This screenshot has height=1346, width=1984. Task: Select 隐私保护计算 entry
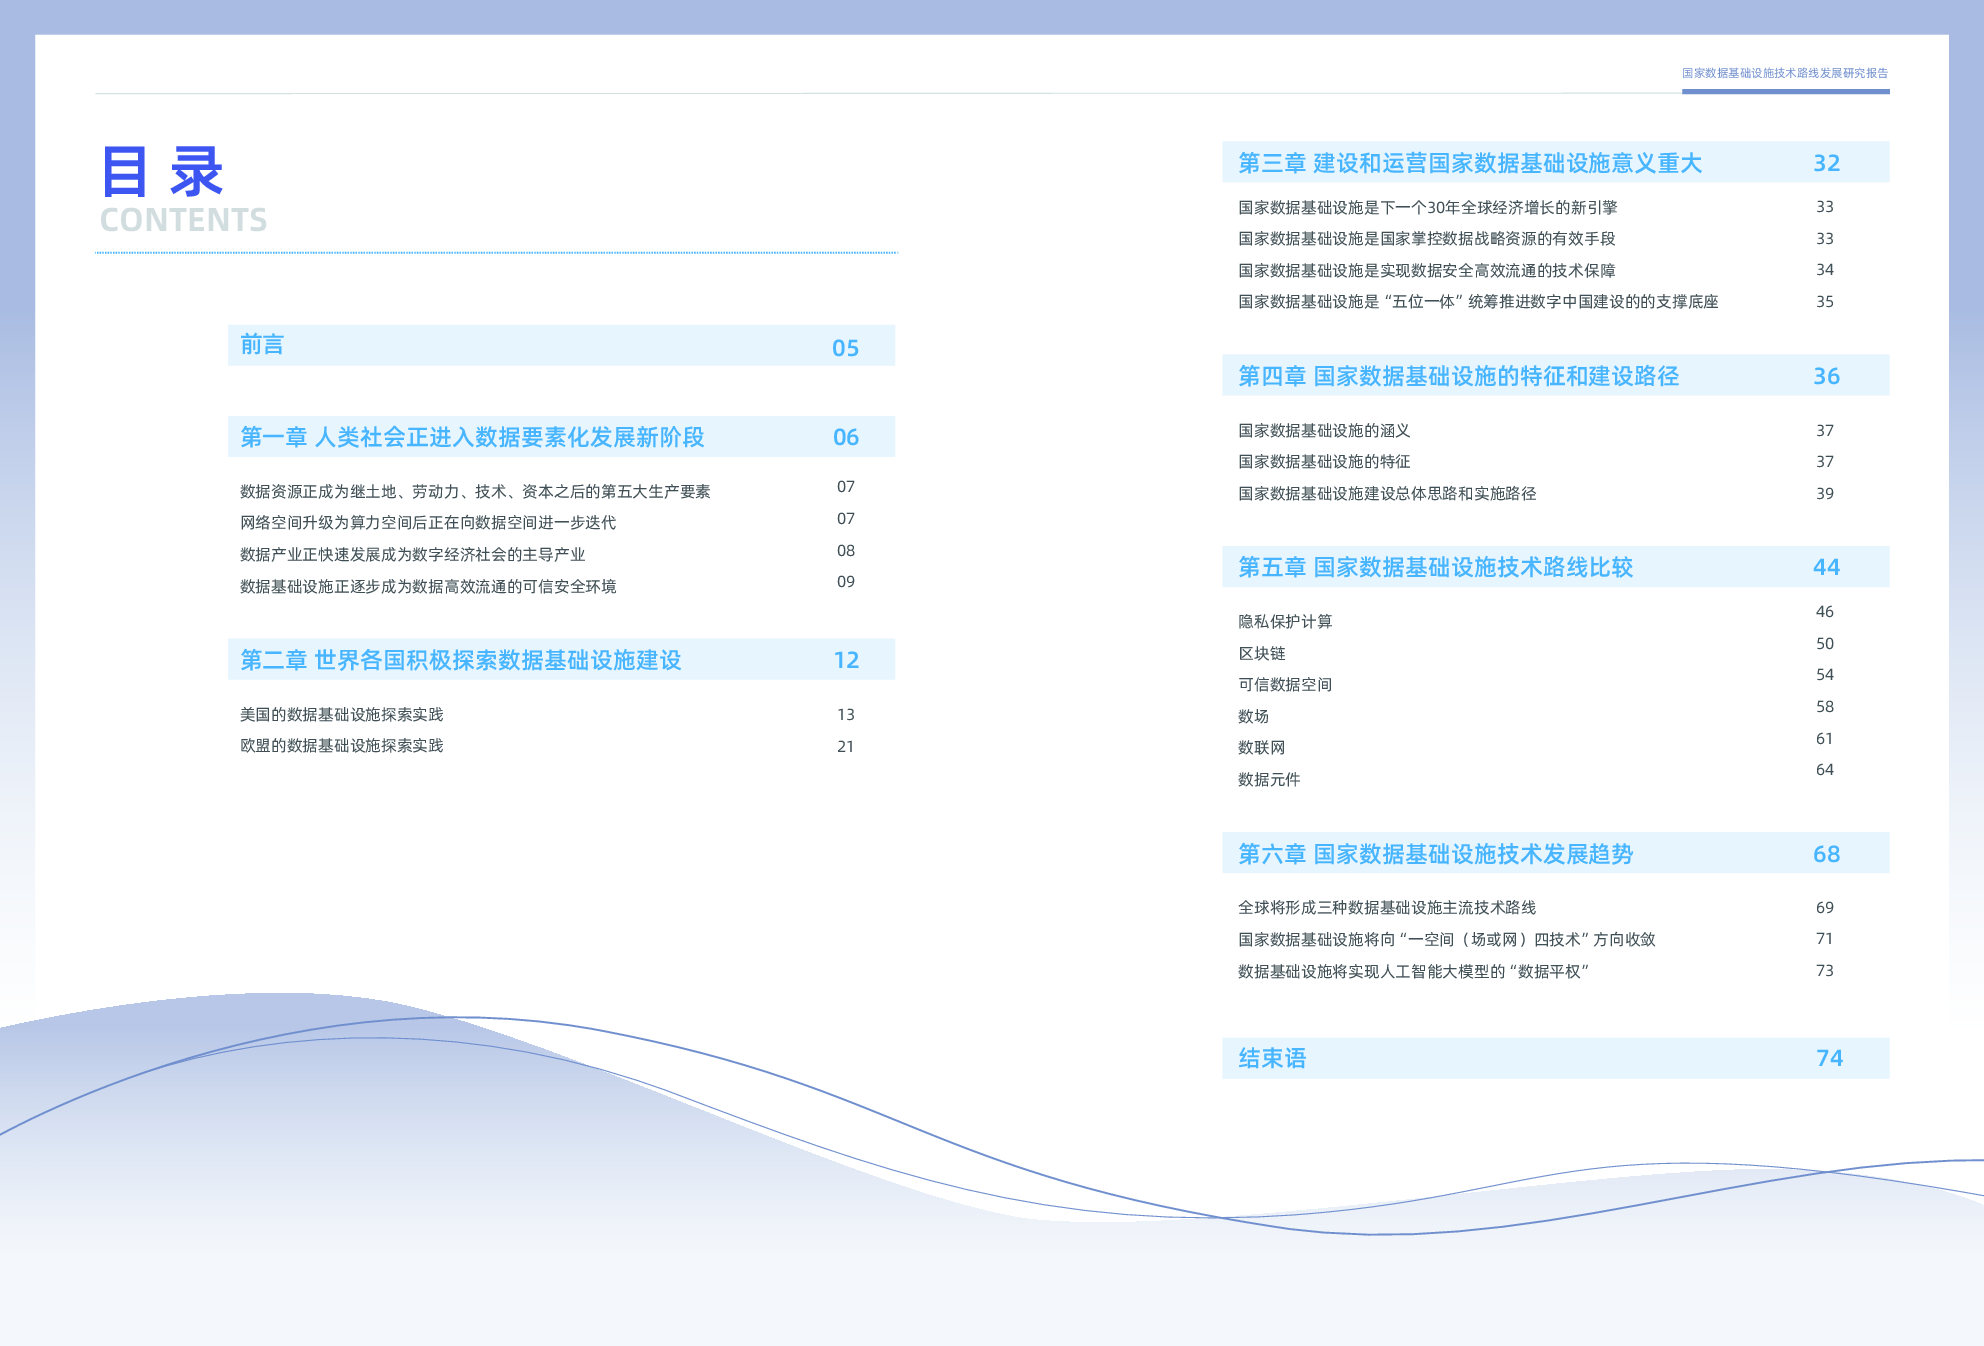[1285, 621]
